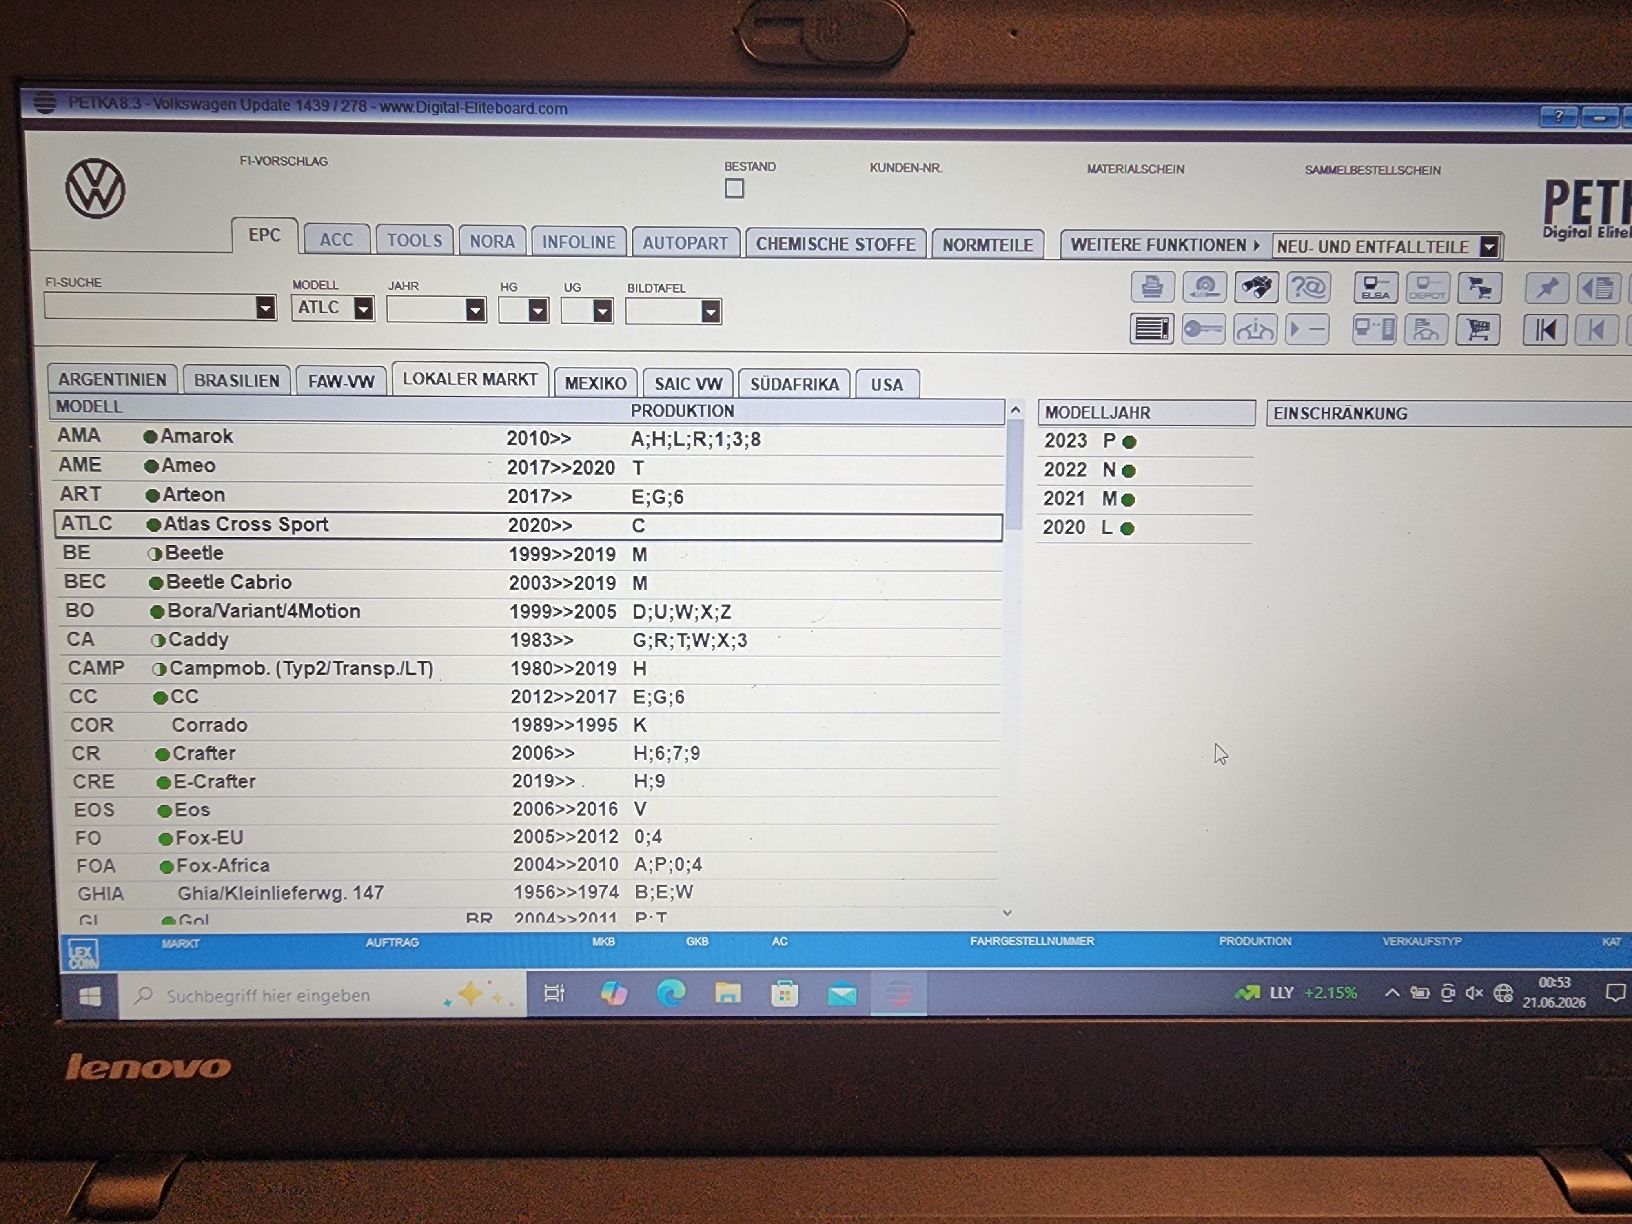Select the MEXIKO market tab
The height and width of the screenshot is (1224, 1632).
click(595, 383)
